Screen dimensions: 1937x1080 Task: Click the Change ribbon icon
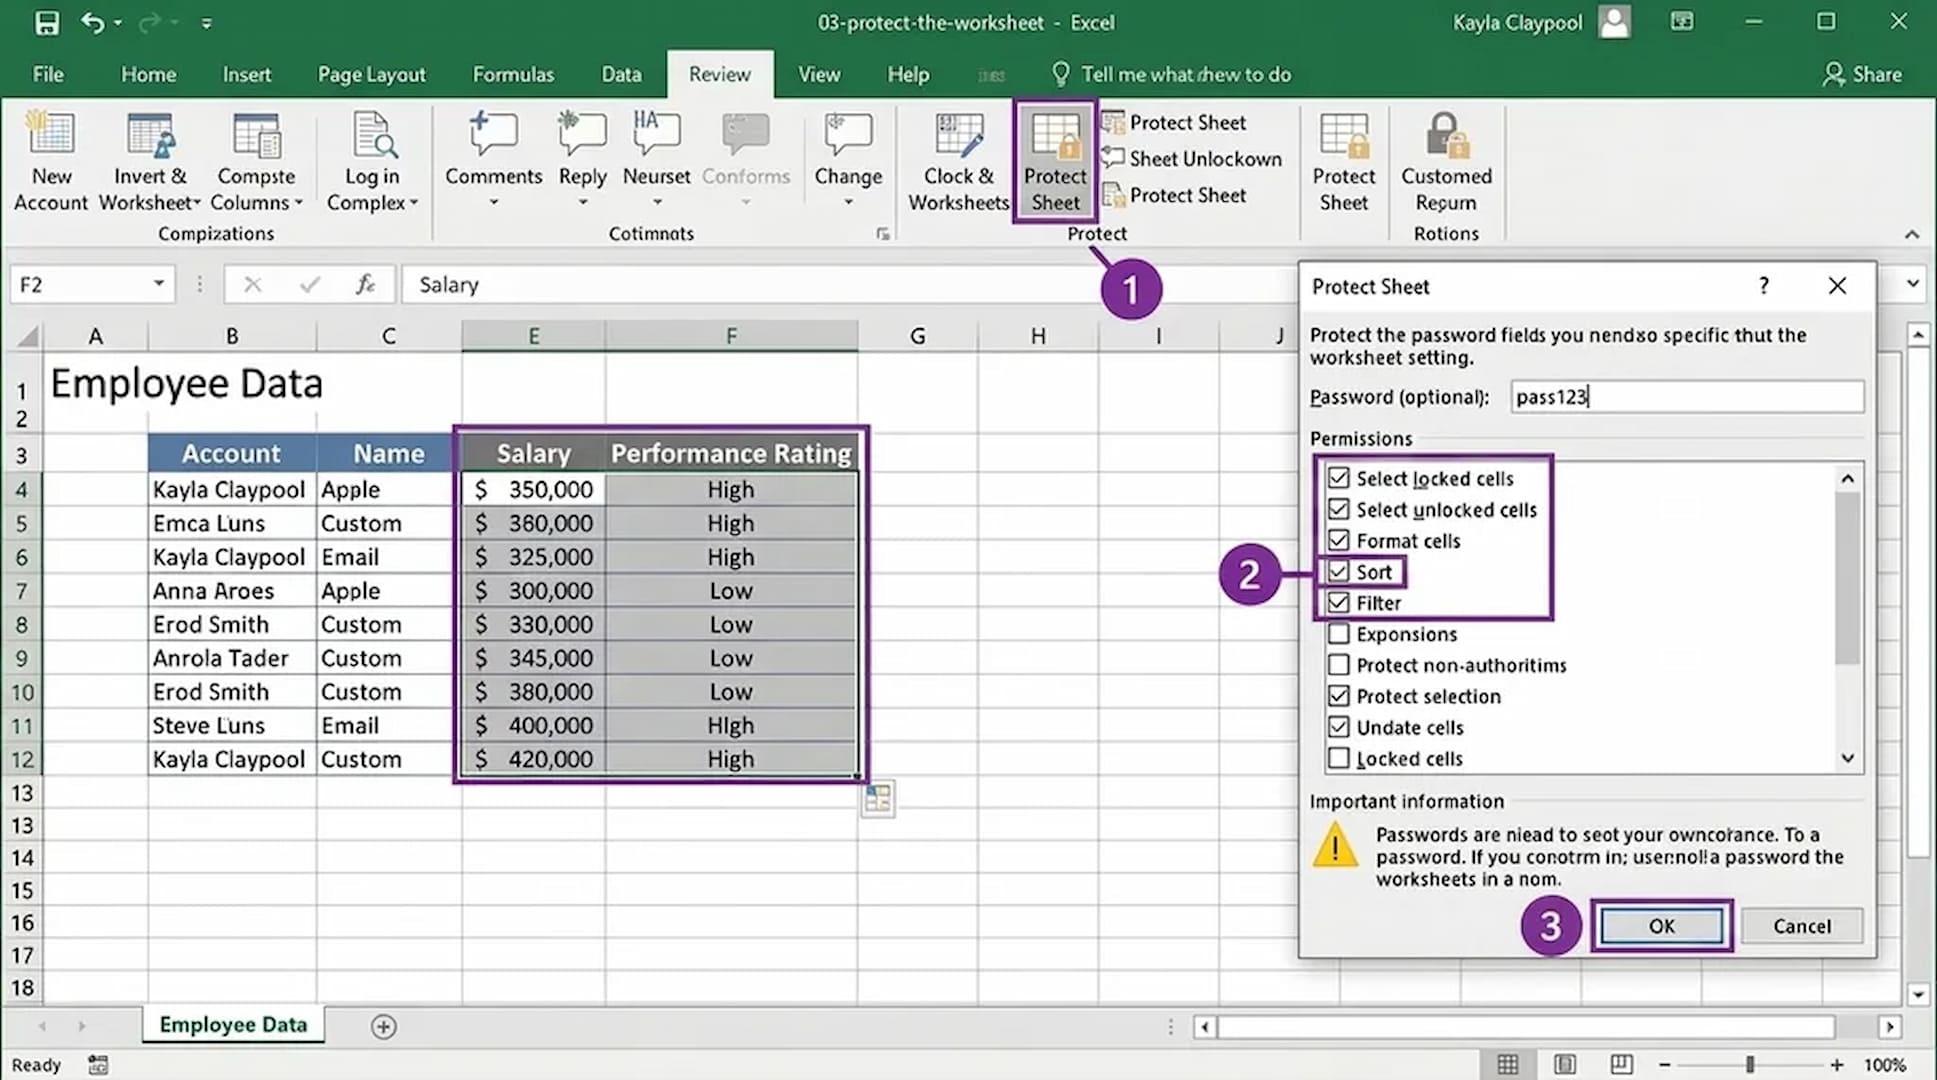(x=847, y=134)
